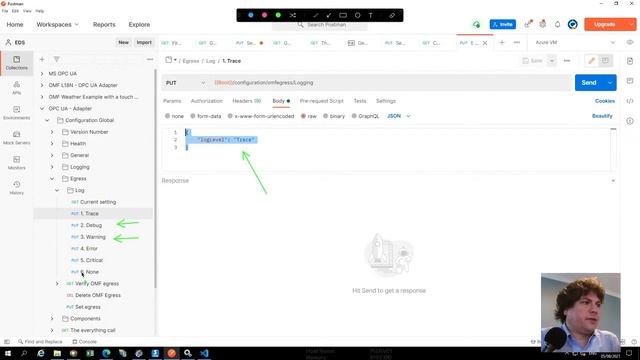Select the raw body radio button

point(303,116)
